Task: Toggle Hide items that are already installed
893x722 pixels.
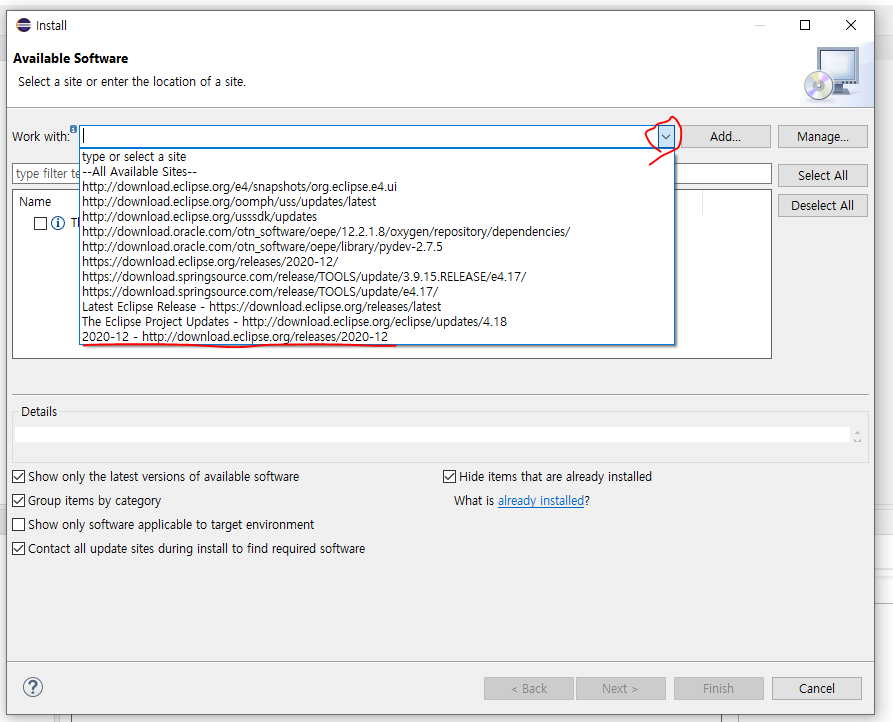Action: (x=449, y=477)
